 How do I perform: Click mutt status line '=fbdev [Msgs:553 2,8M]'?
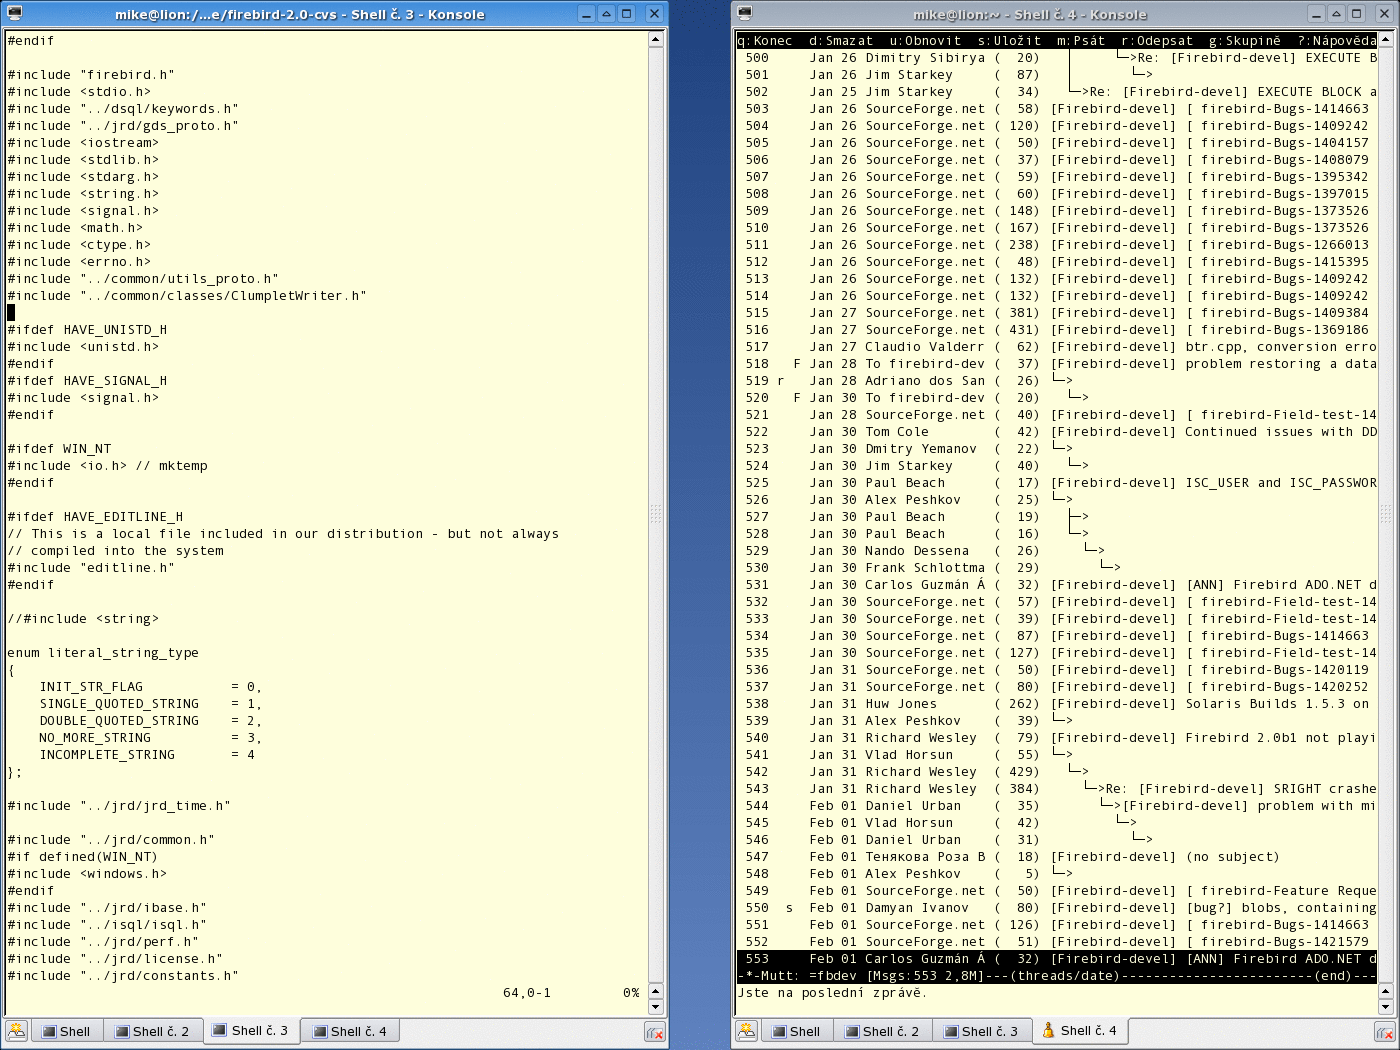pos(895,976)
